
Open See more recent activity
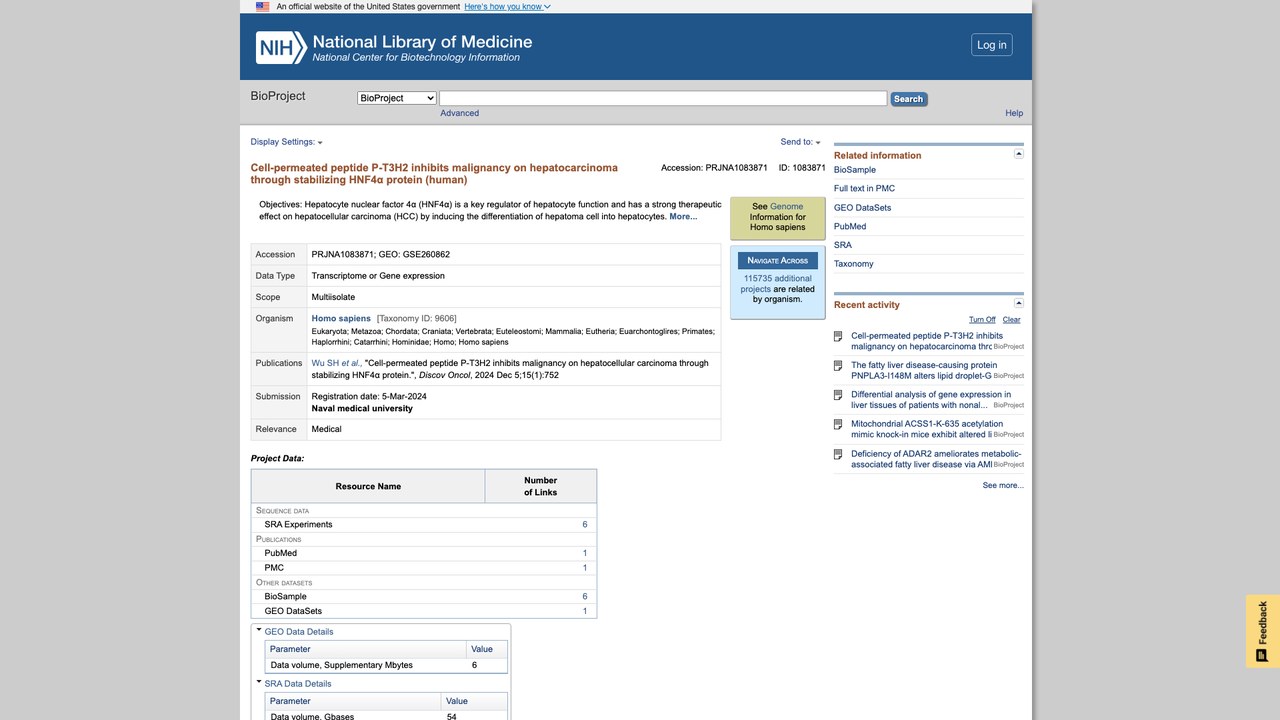pos(1003,485)
